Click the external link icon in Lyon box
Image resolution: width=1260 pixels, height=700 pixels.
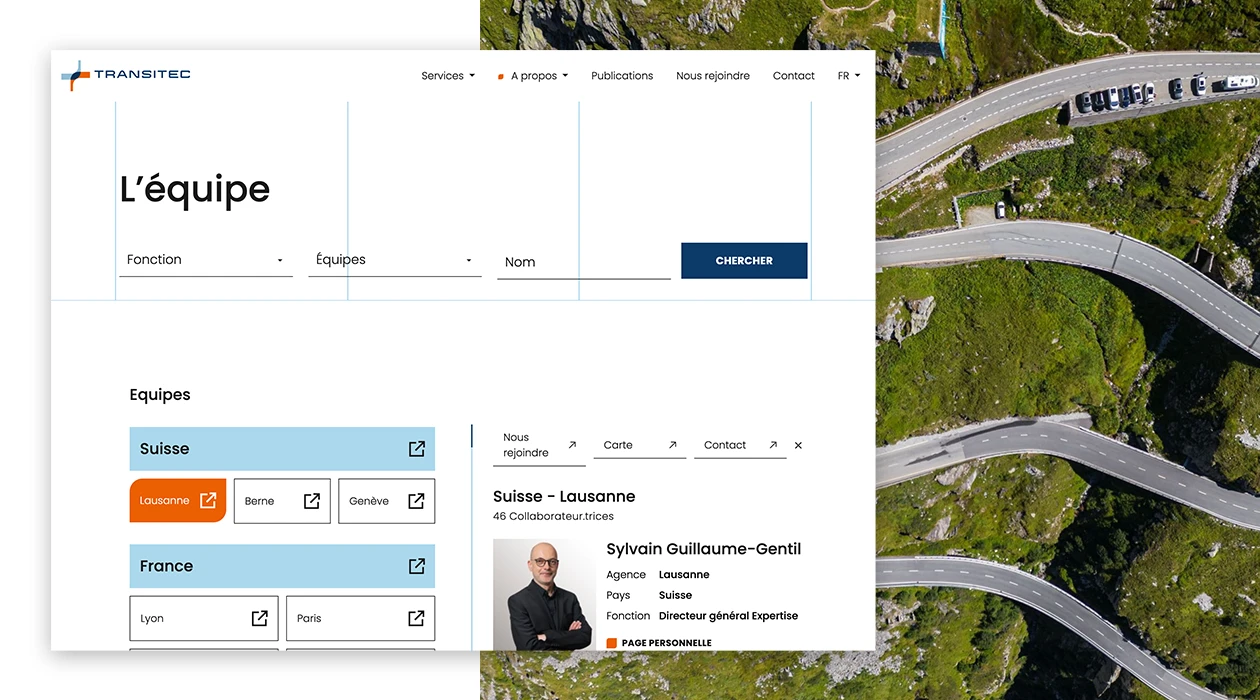(x=259, y=618)
